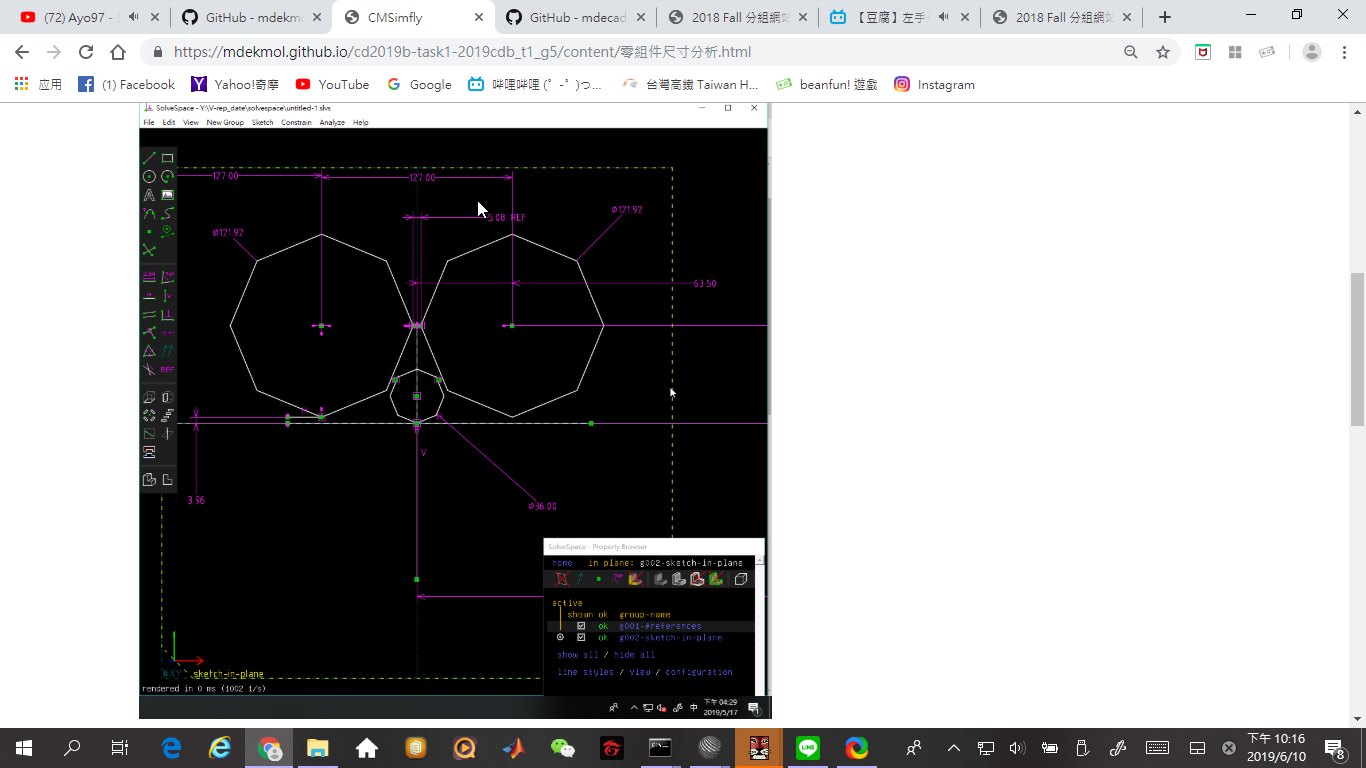Uncheck shown checkbox for g002-sketch-in-plane
1366x768 pixels.
[581, 637]
